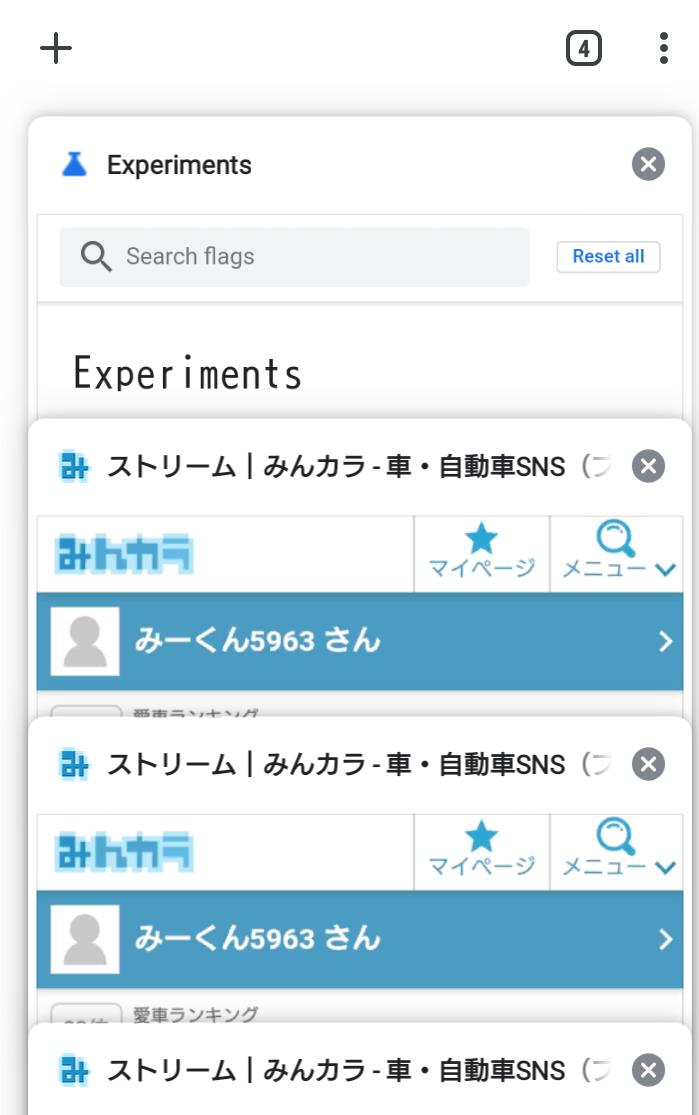
Task: Close the second みんカラ stream tab
Action: click(x=649, y=764)
